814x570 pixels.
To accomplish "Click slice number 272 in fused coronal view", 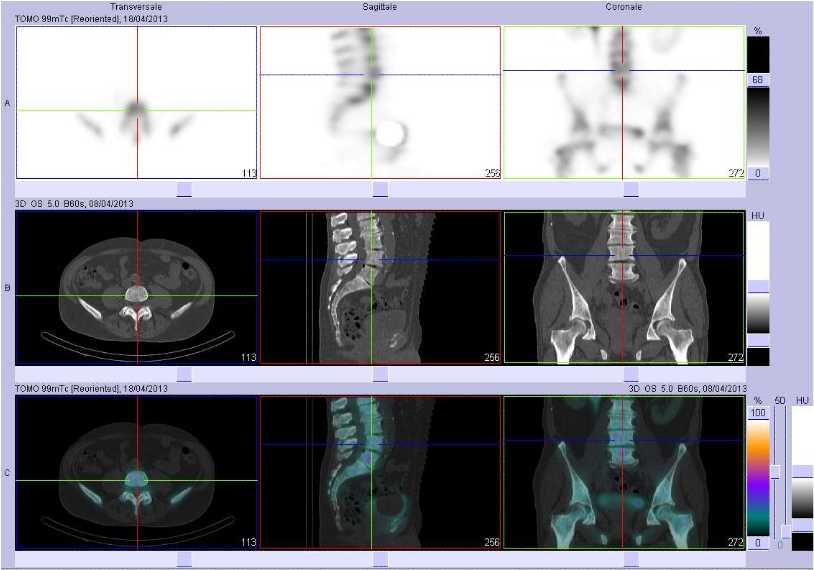I will coord(736,542).
